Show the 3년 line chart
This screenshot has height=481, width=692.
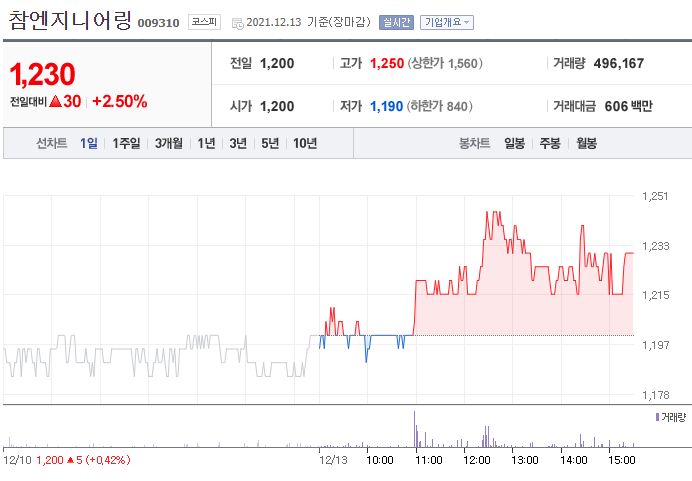(238, 143)
